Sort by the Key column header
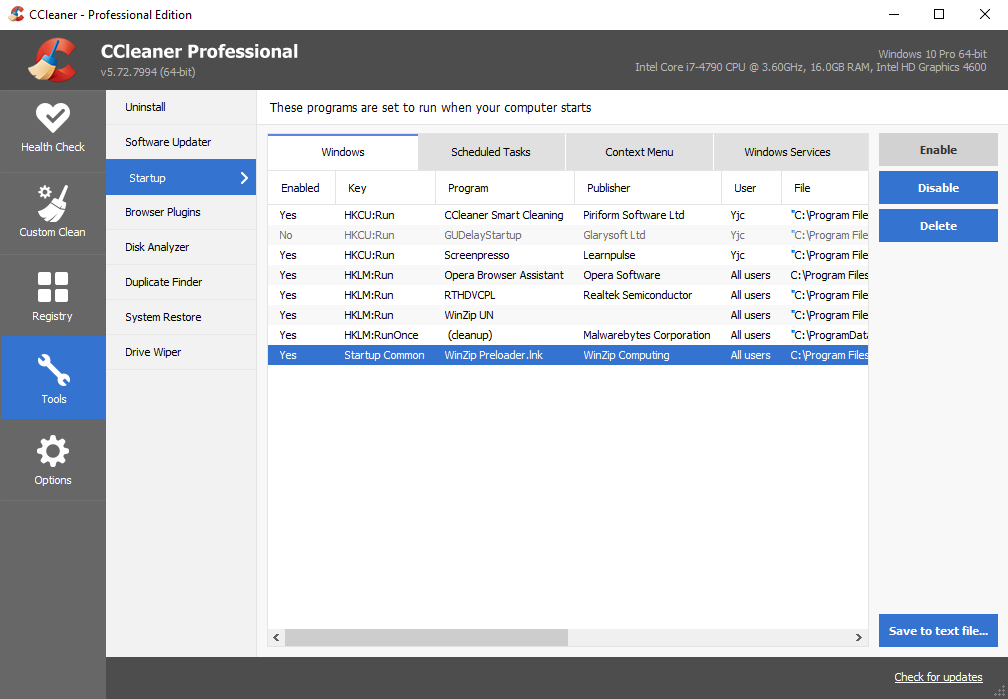This screenshot has width=1008, height=699. coord(385,188)
